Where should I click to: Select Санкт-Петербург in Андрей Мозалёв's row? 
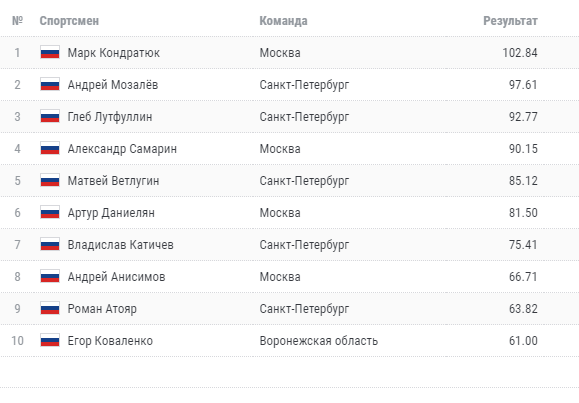point(304,85)
